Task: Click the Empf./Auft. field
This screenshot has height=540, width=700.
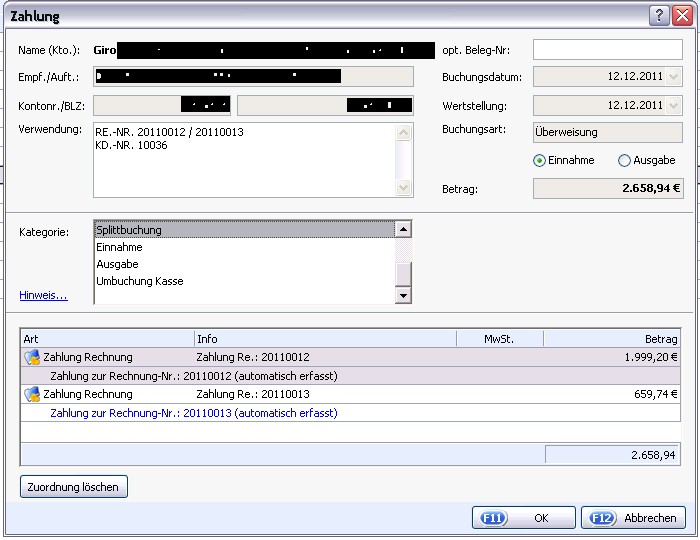Action: (254, 77)
